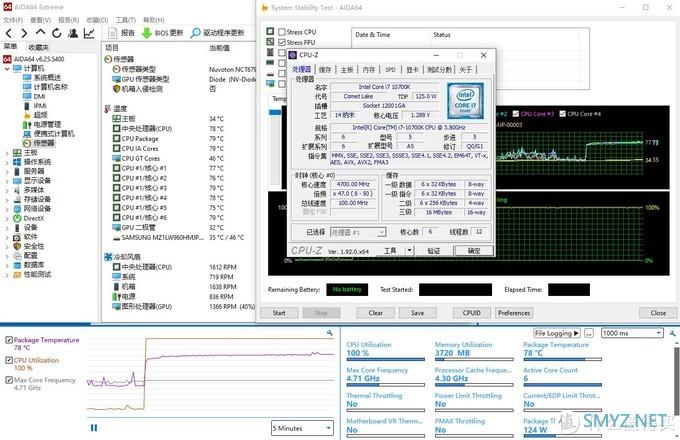The height and width of the screenshot is (440, 680).
Task: Open the 文件(F) menu
Action: click(13, 20)
